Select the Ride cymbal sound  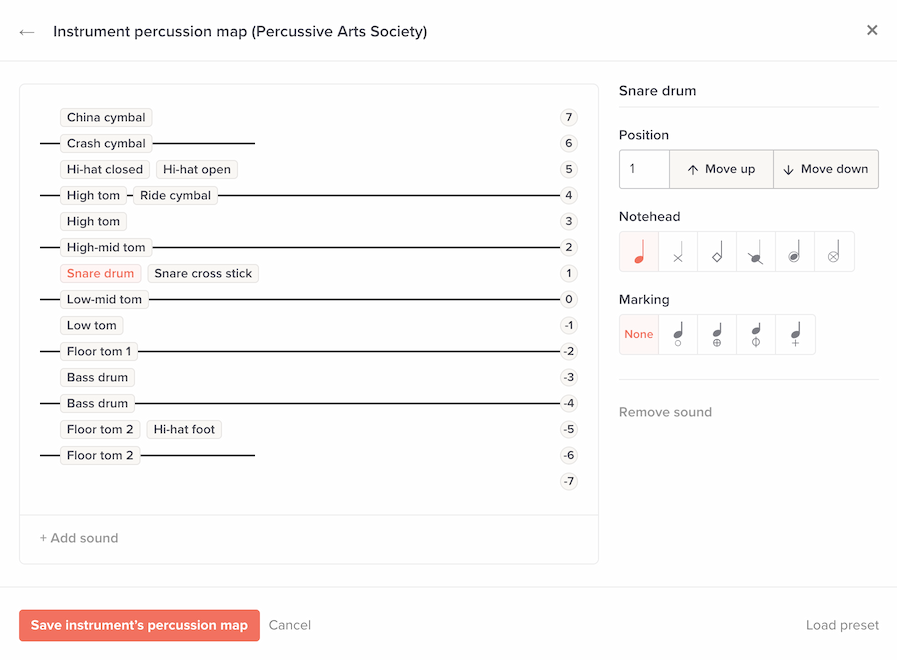pos(176,195)
